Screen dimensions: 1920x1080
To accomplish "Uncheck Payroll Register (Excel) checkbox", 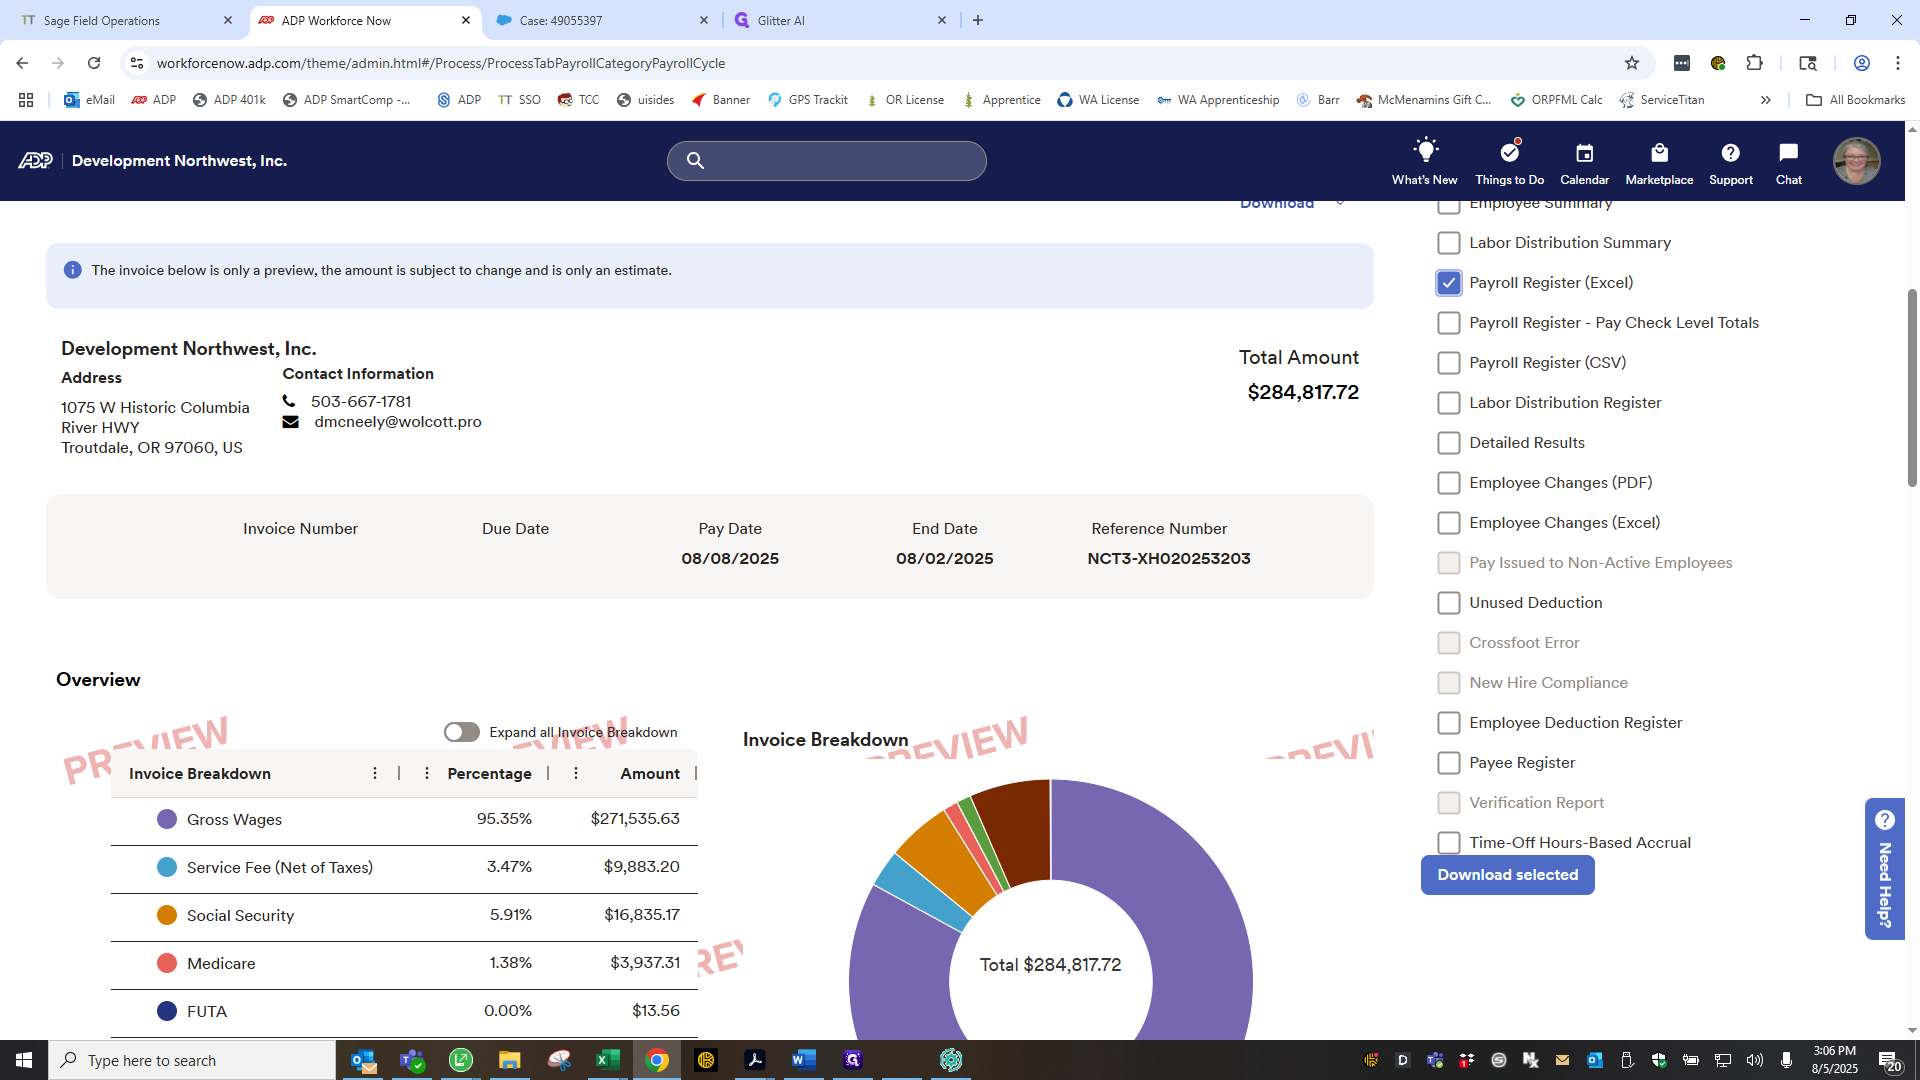I will [1448, 283].
